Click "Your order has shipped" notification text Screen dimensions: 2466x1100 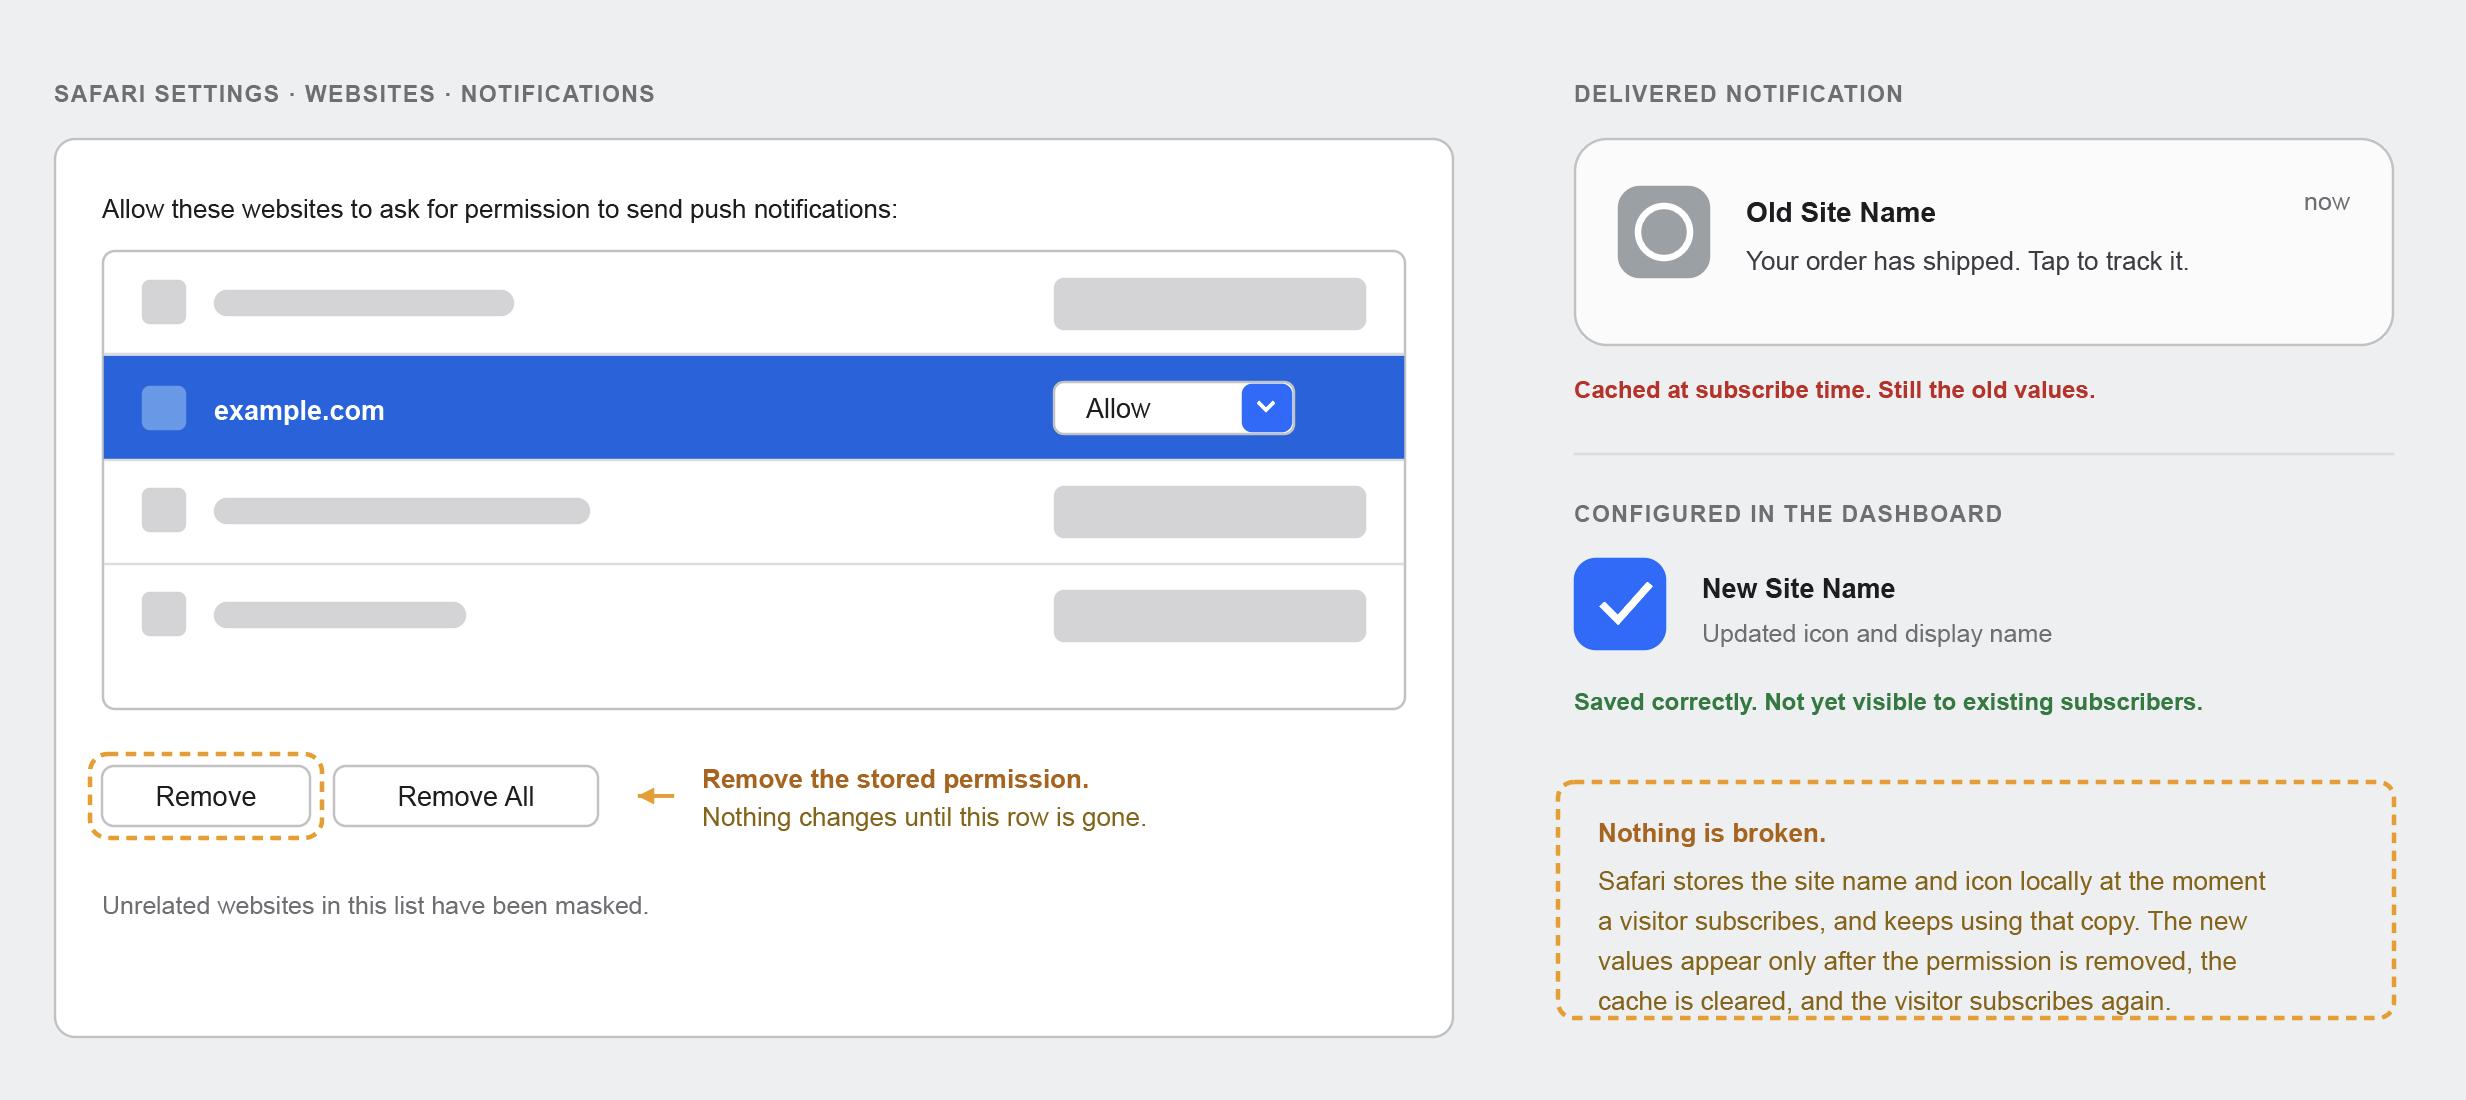[1967, 261]
